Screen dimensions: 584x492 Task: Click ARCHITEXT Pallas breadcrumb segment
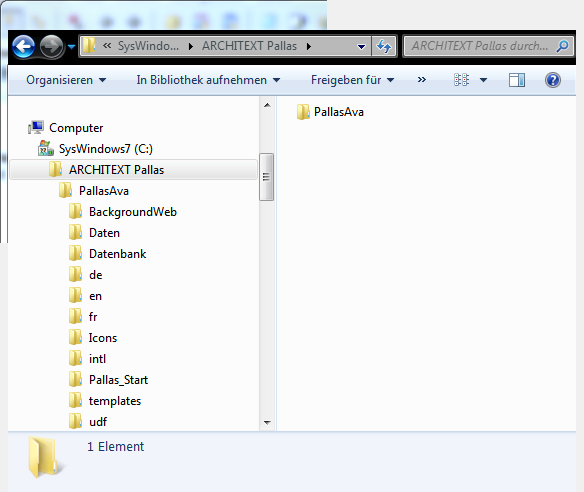249,46
